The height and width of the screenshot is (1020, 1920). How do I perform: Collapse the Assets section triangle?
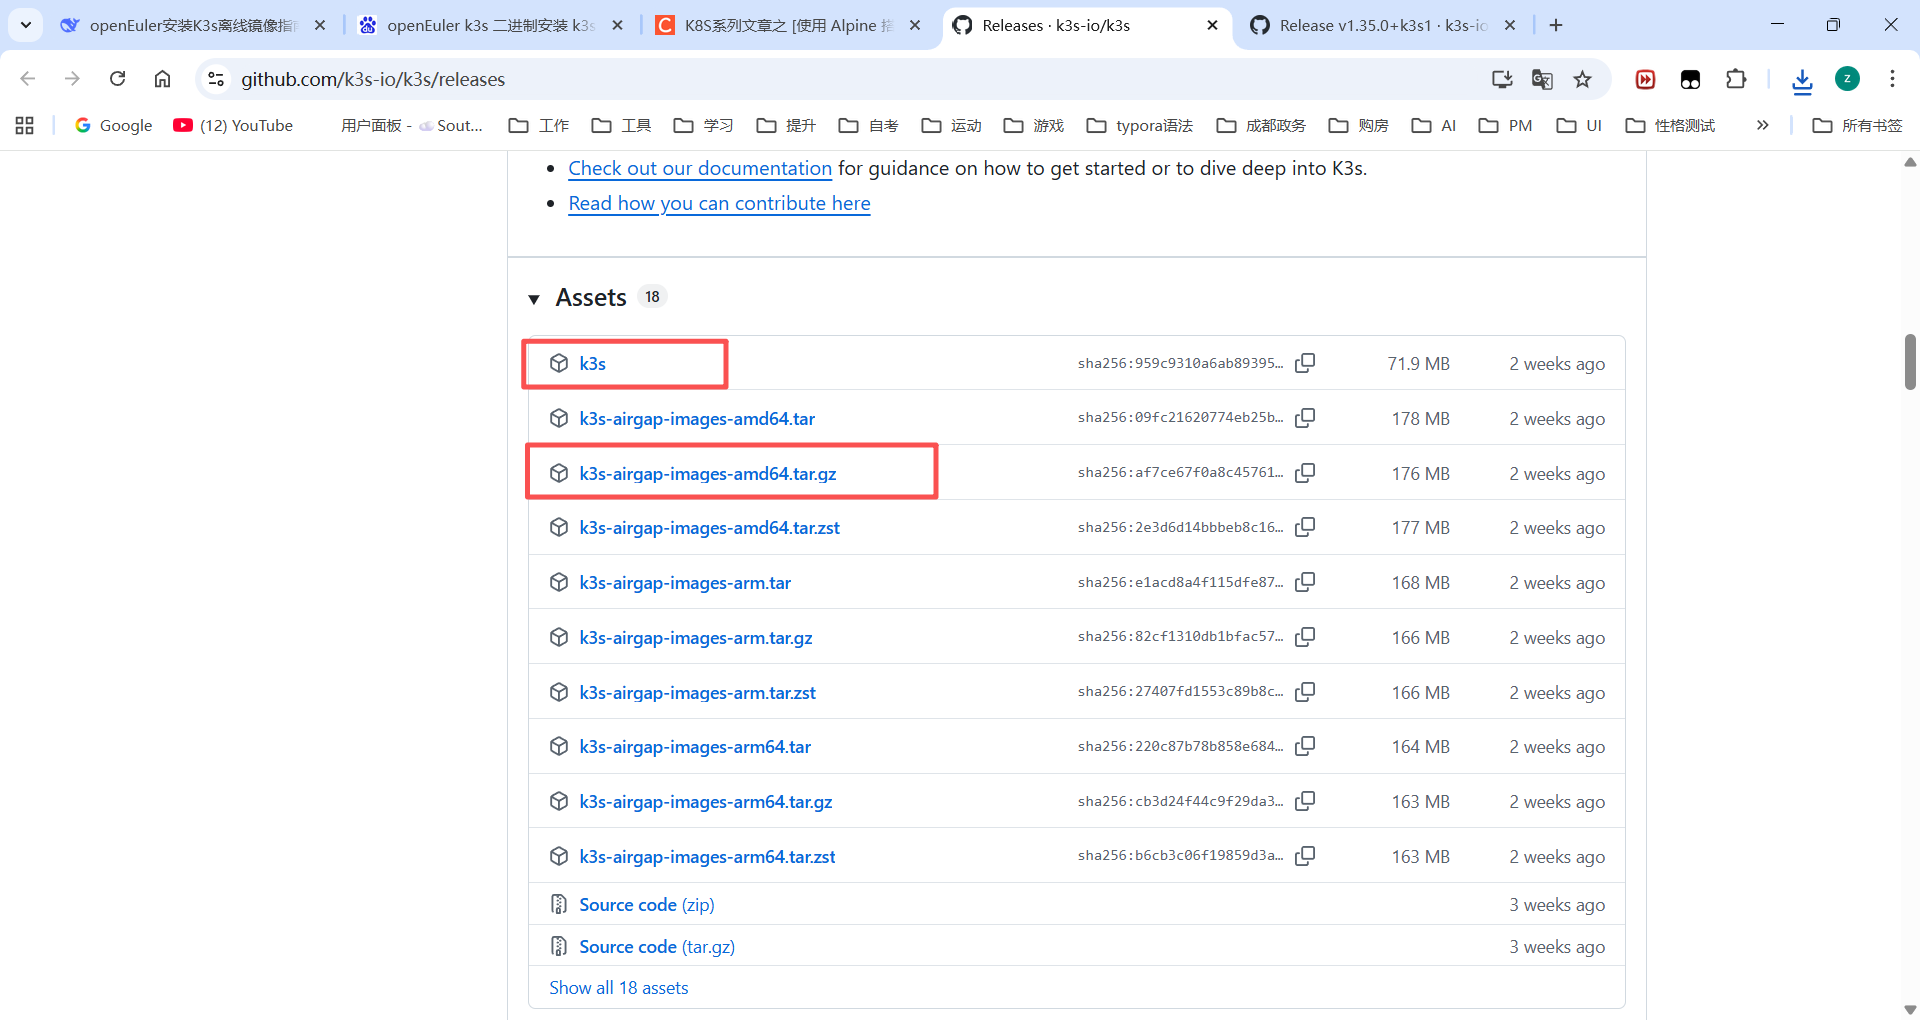(x=534, y=299)
